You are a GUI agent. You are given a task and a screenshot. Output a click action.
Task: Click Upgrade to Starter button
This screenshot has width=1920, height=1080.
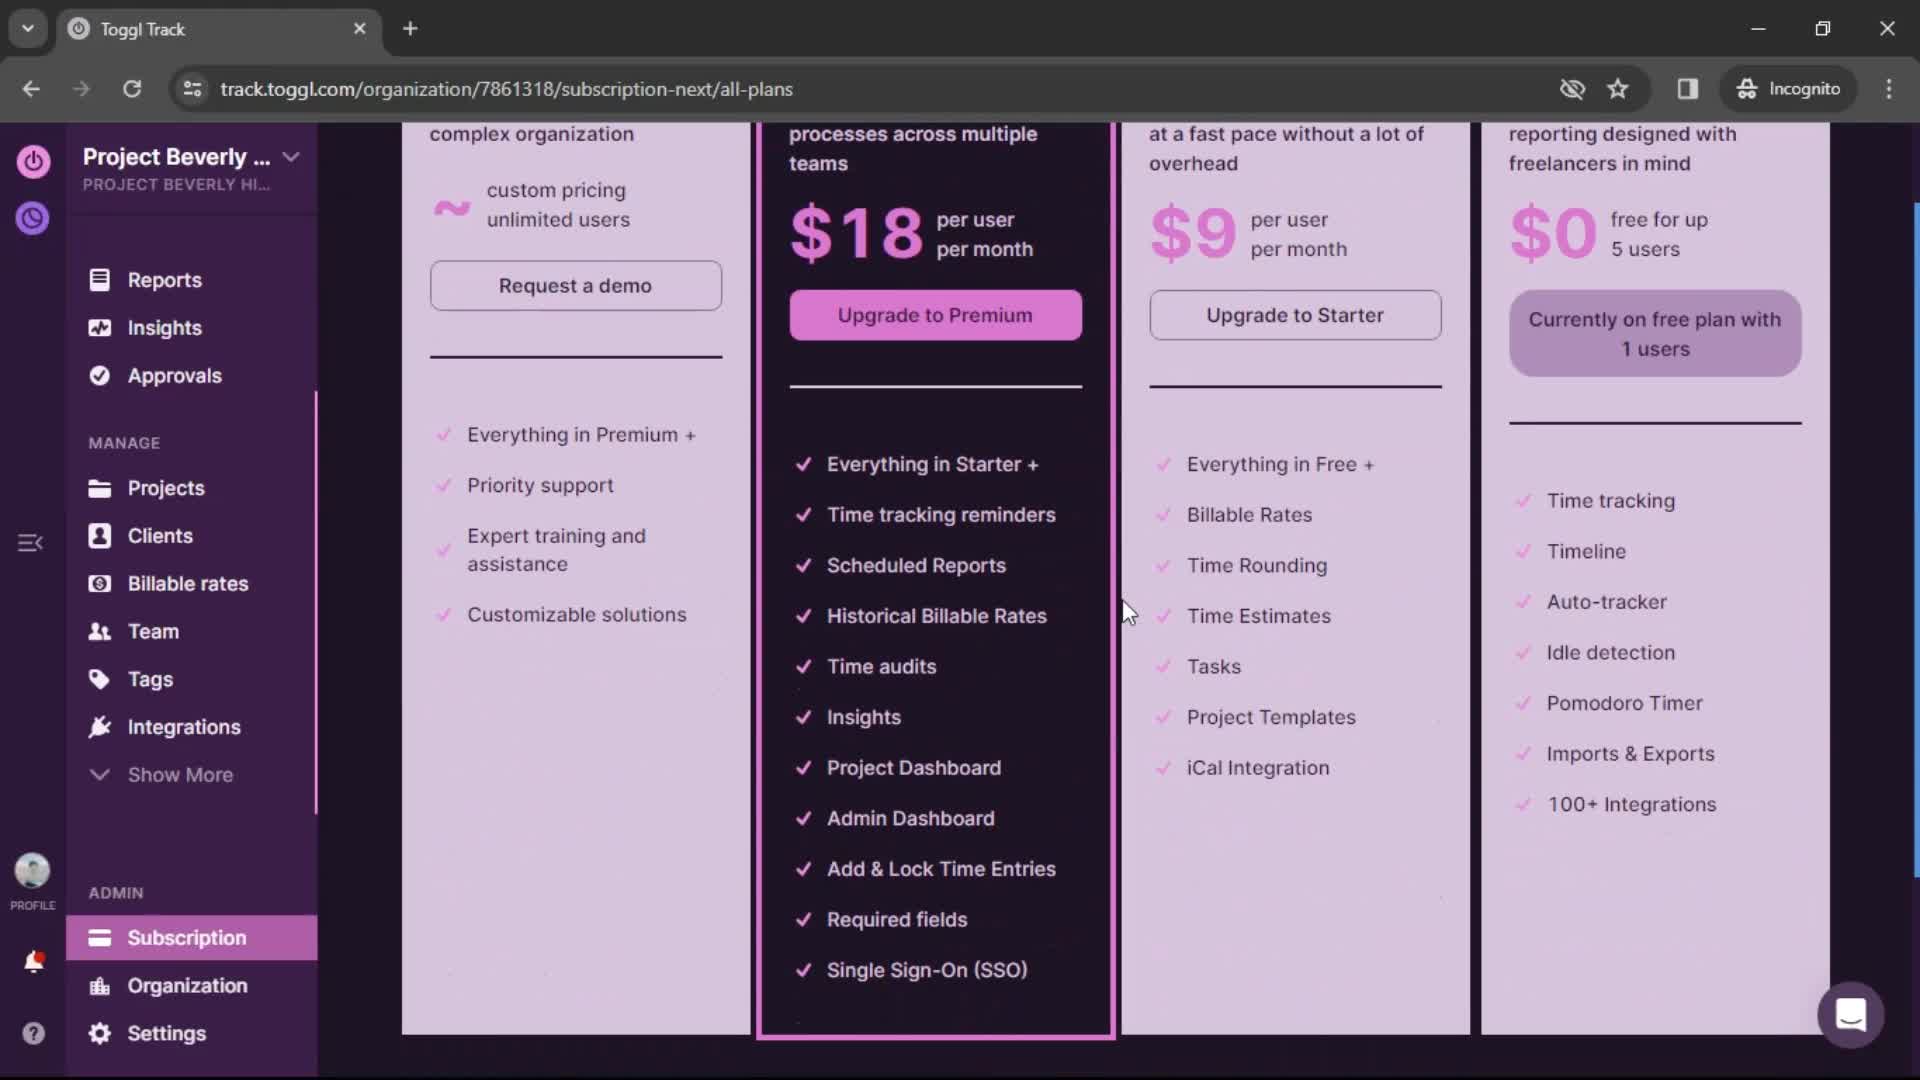pos(1295,315)
